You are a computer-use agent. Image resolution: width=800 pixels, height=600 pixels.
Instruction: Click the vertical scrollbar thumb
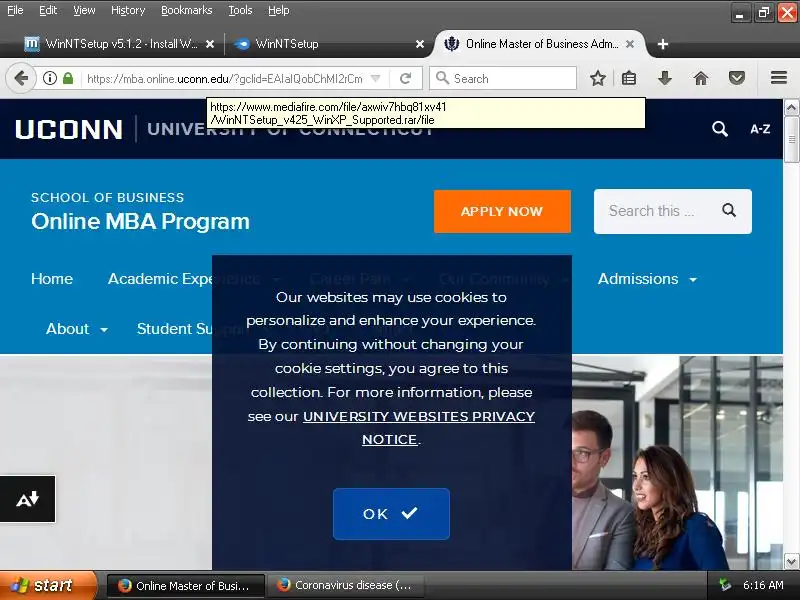click(791, 139)
